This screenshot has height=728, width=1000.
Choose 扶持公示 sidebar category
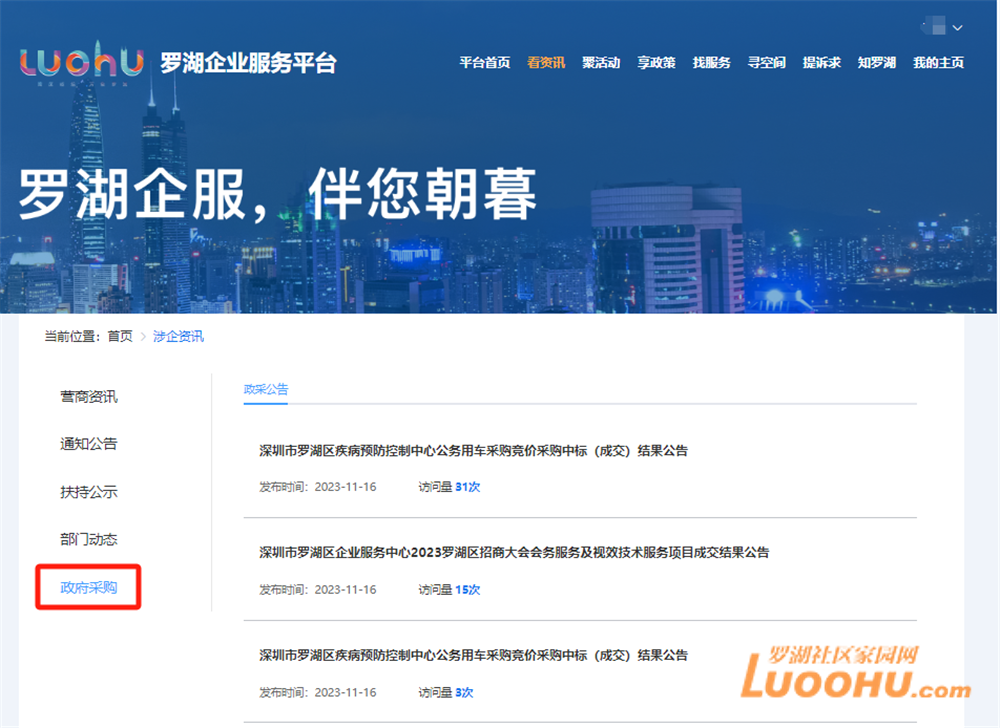(x=88, y=492)
